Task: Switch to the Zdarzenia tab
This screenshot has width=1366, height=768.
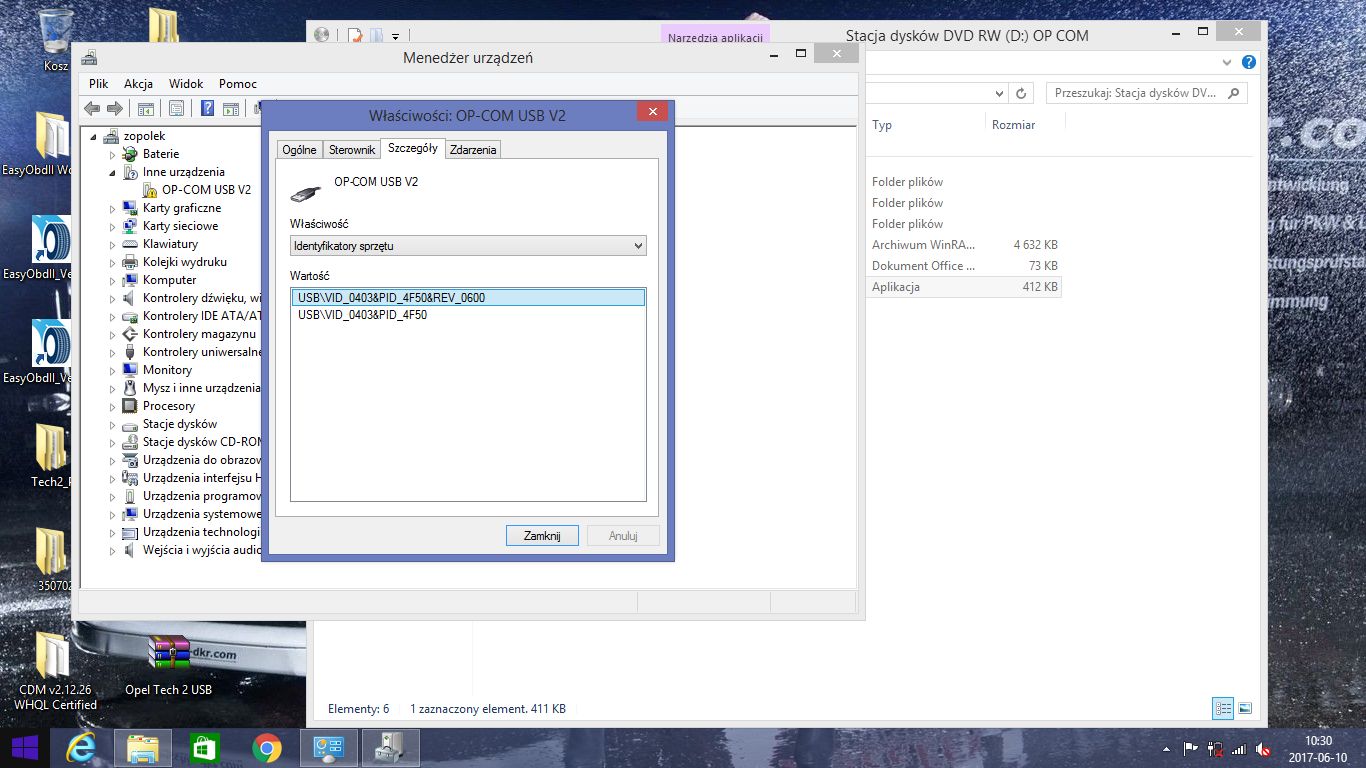Action: [x=473, y=150]
